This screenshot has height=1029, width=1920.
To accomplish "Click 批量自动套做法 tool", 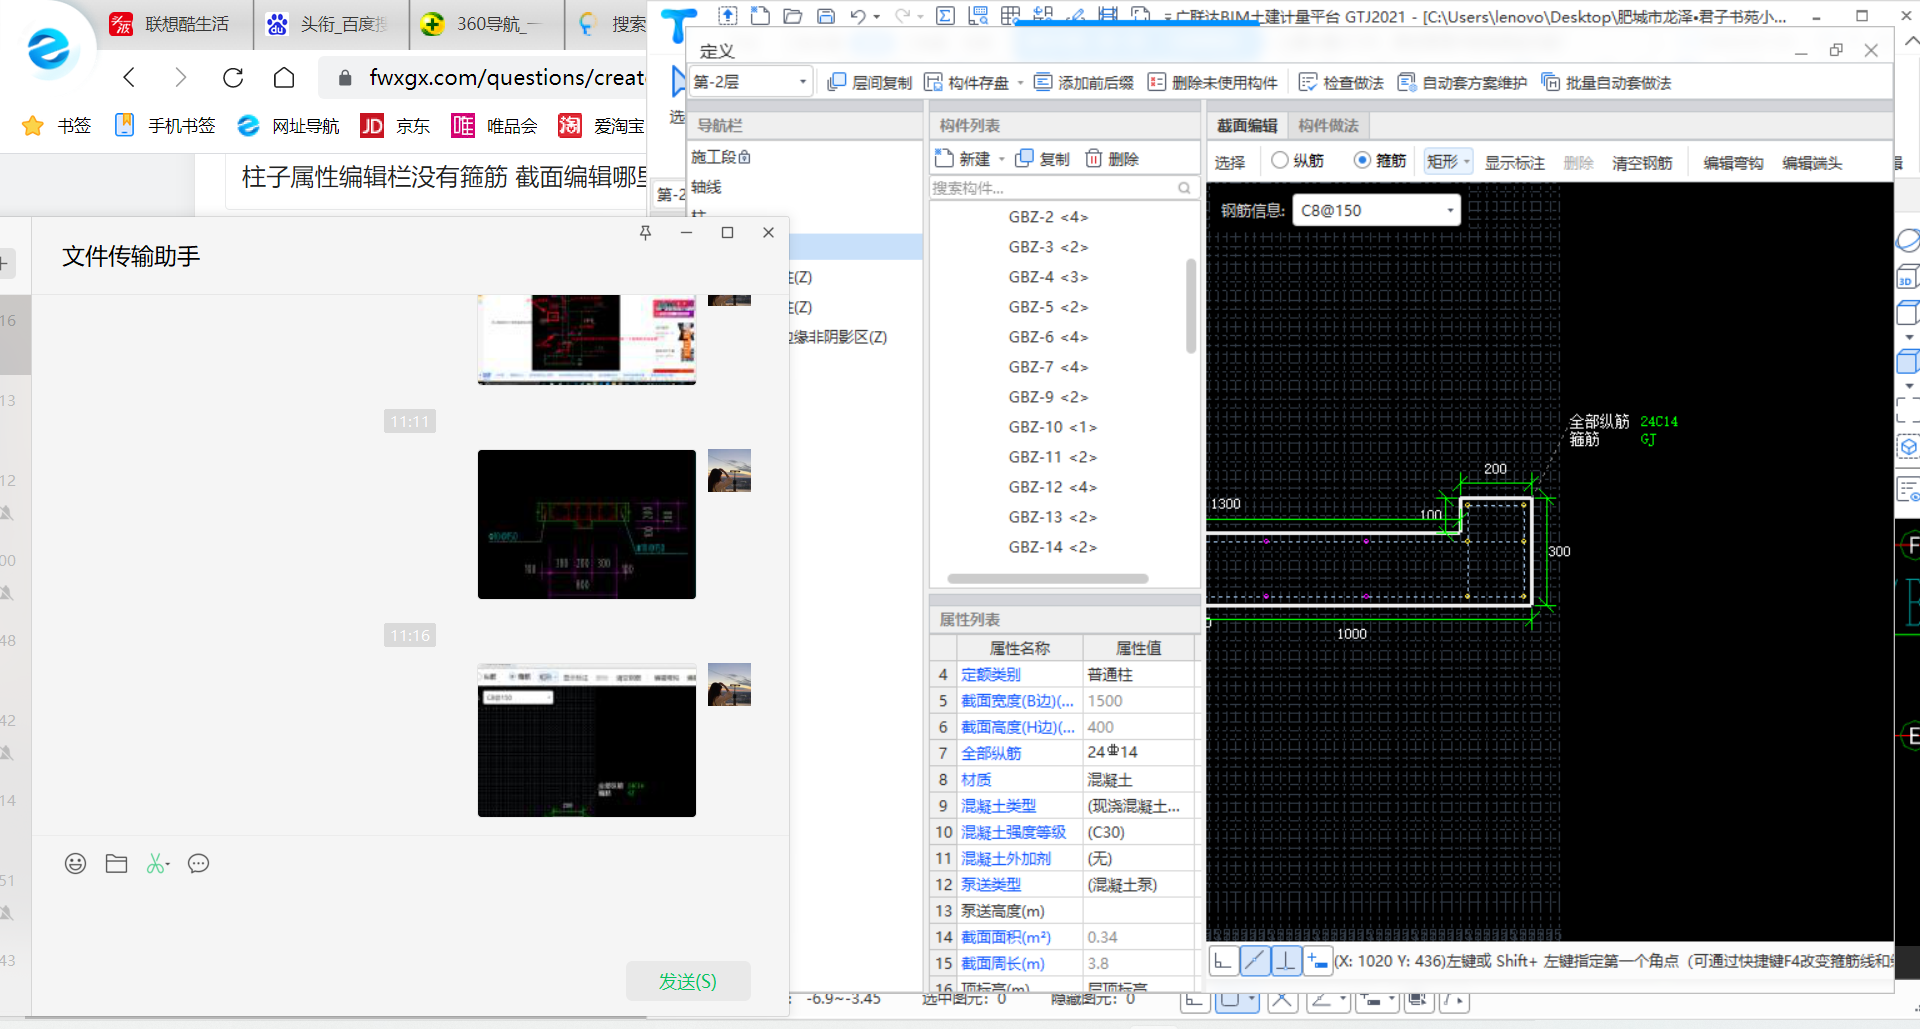I will [1606, 82].
